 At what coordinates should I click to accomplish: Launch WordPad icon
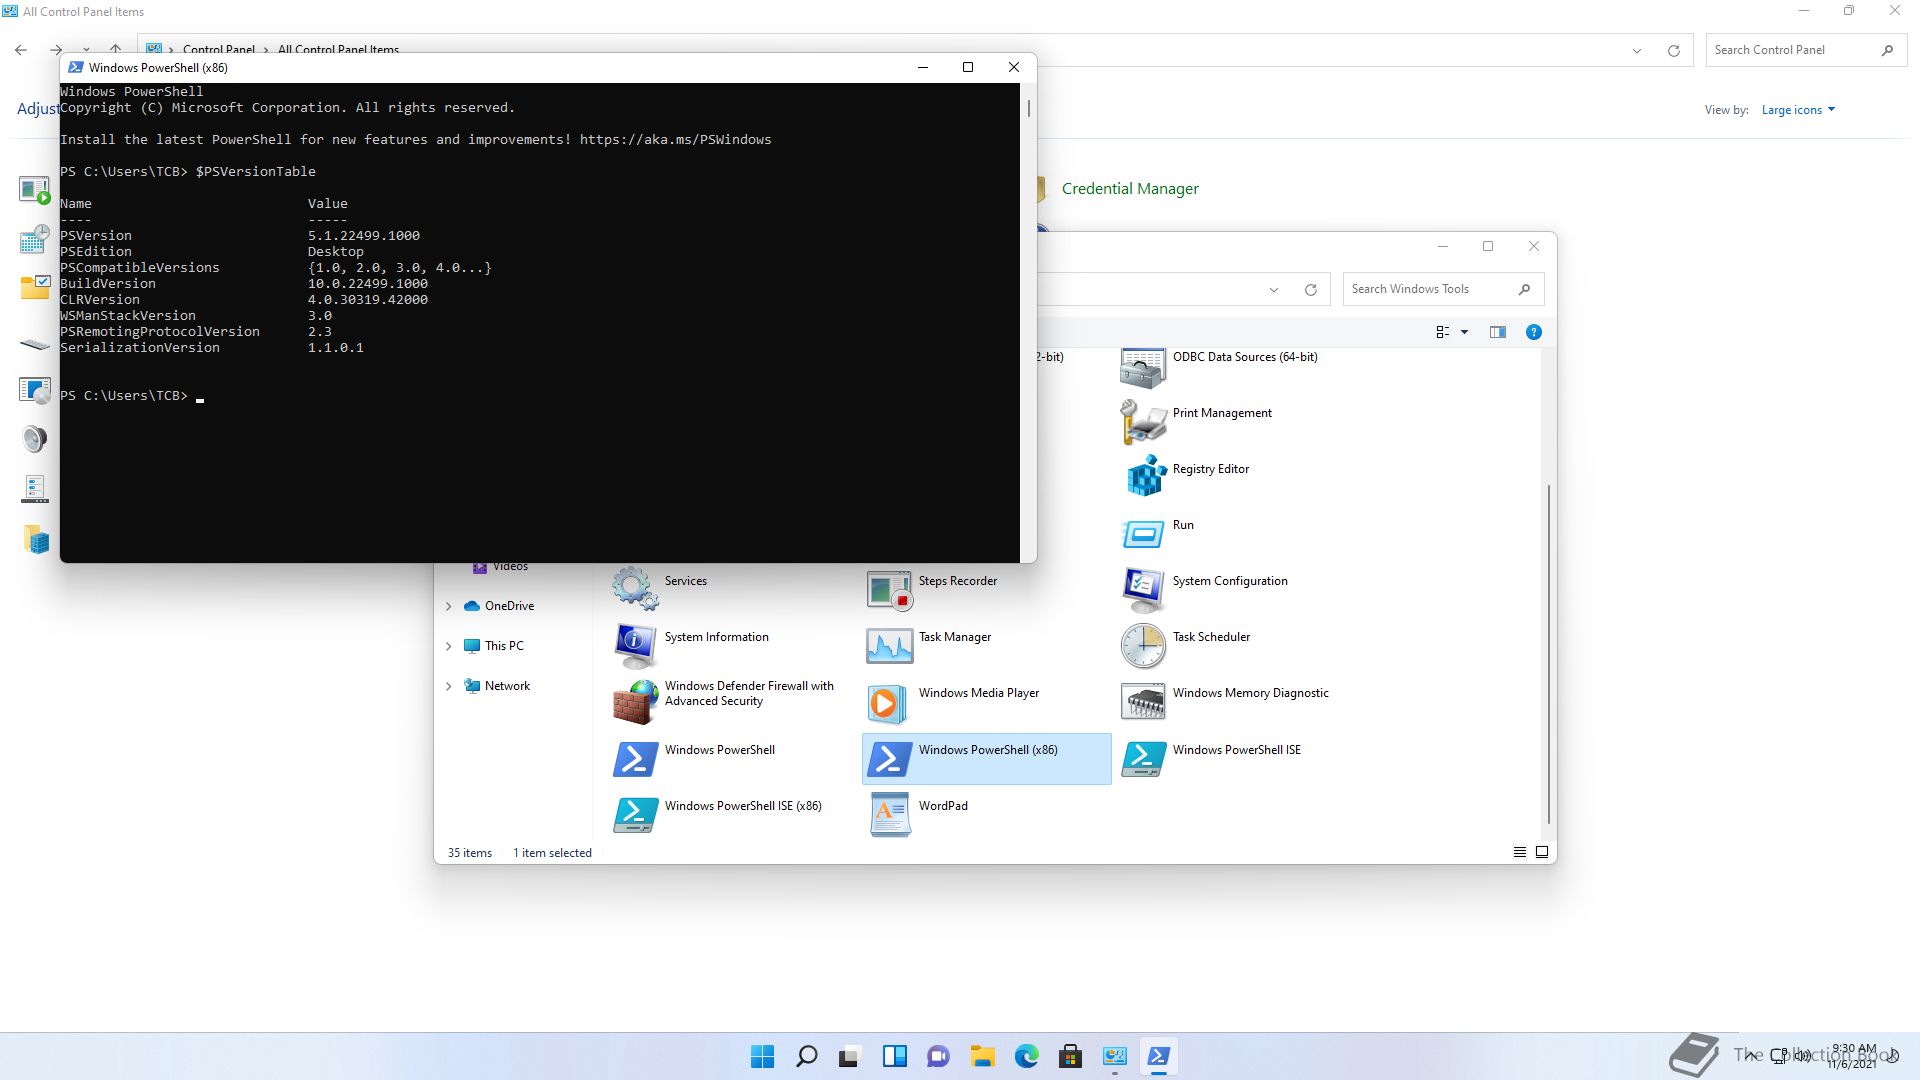point(889,815)
